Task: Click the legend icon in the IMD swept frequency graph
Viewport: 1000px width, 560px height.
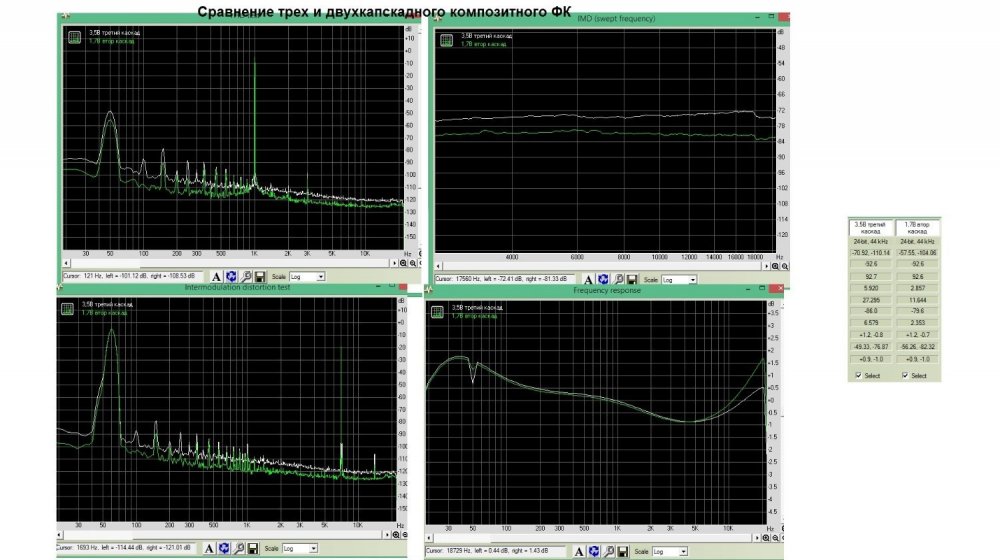Action: tap(446, 40)
